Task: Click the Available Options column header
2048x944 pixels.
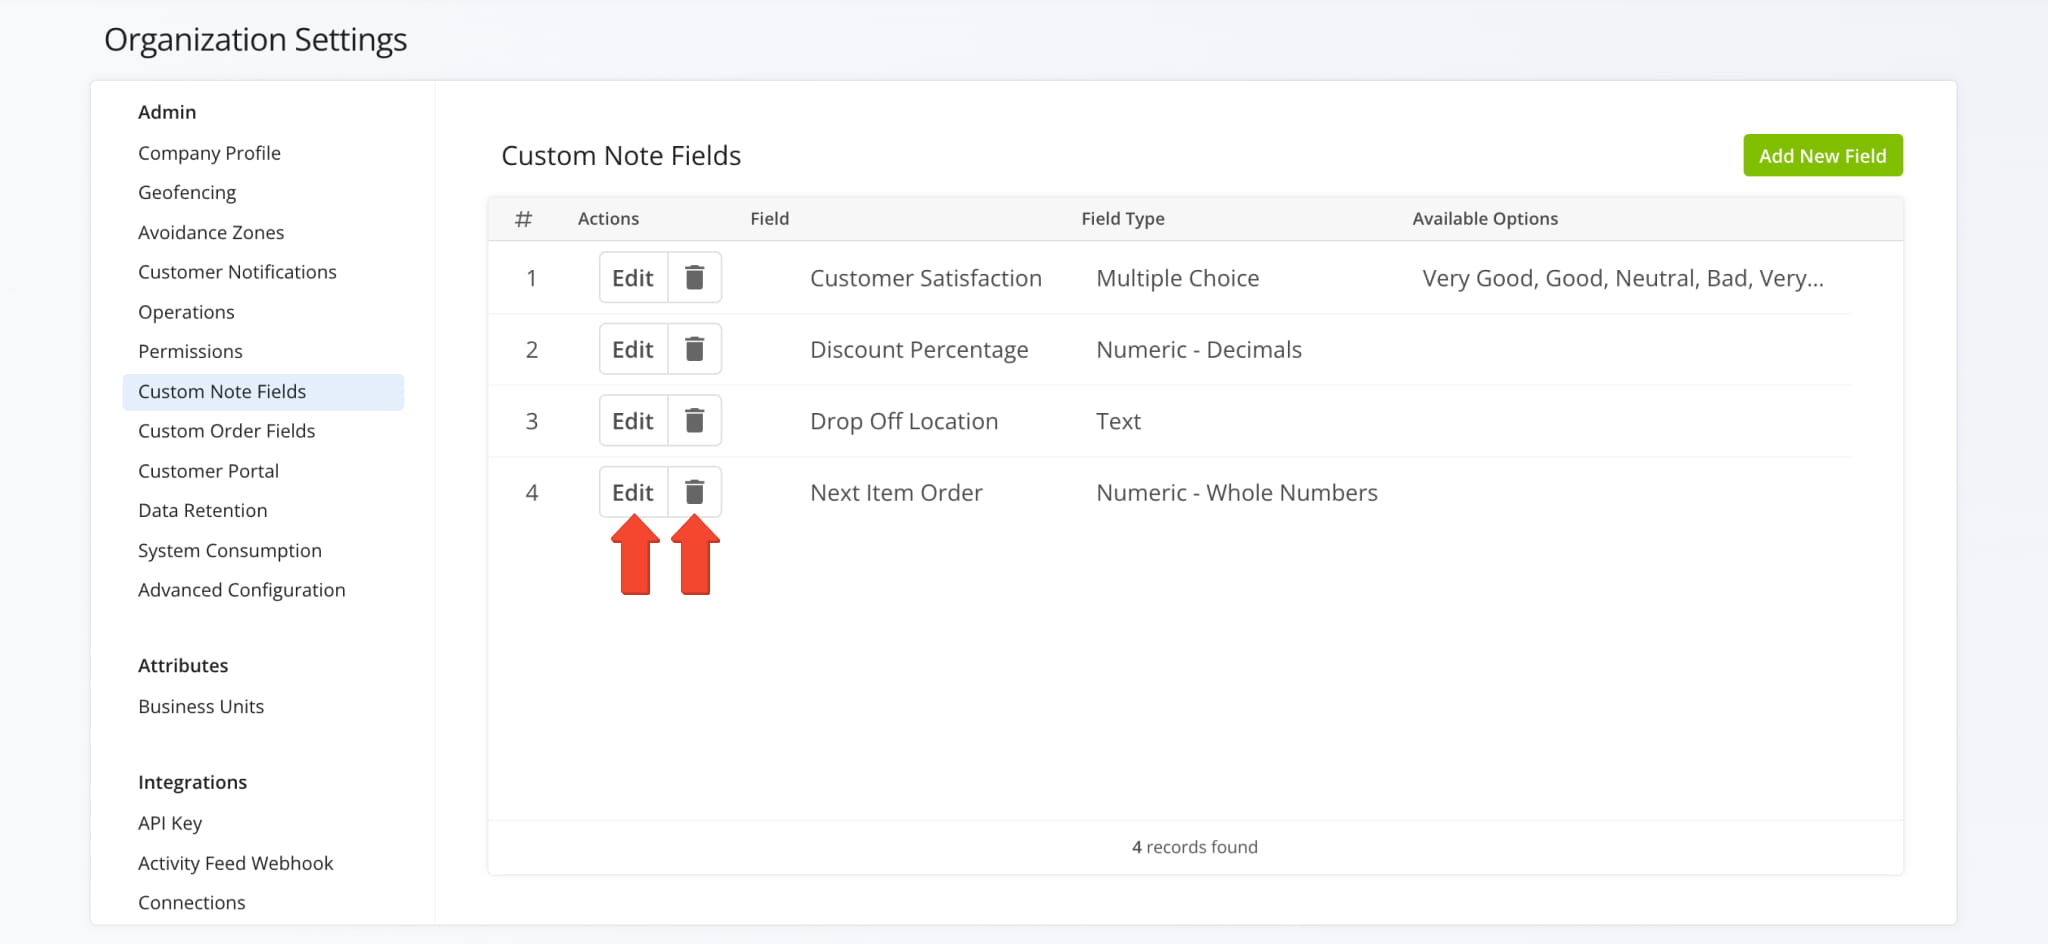Action: click(x=1485, y=218)
